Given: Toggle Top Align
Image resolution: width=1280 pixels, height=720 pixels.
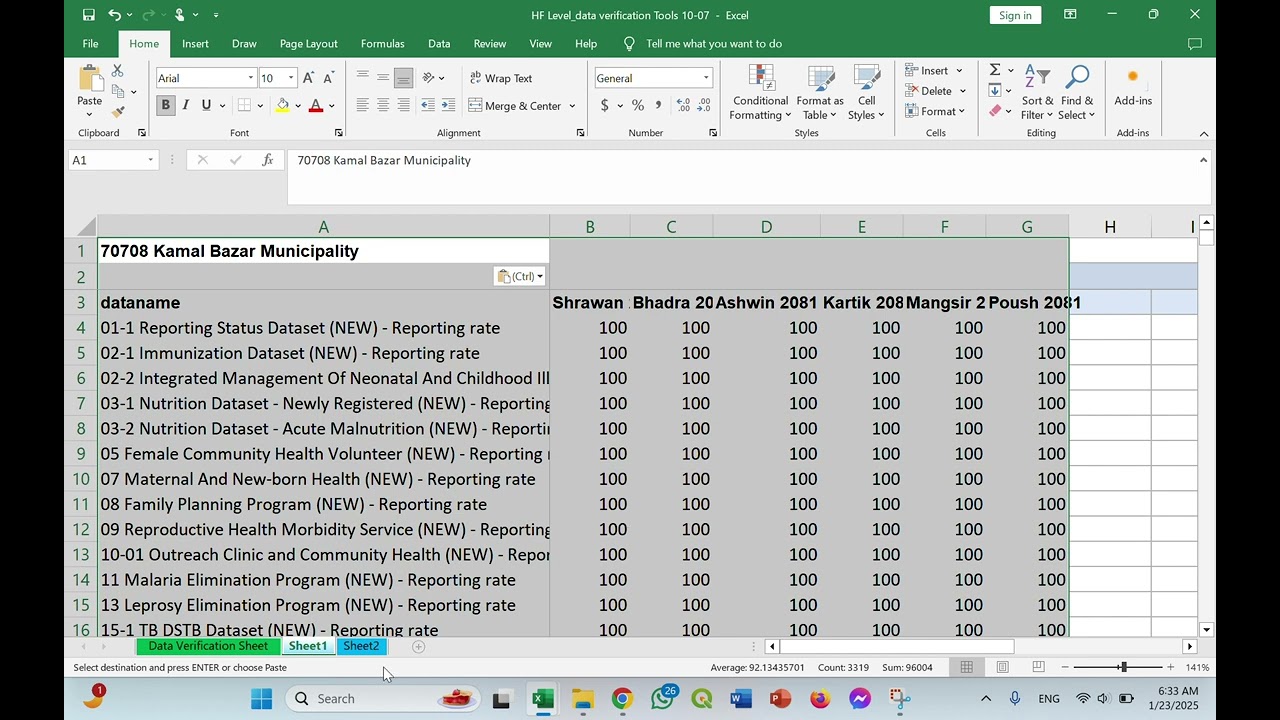Looking at the screenshot, I should coord(362,78).
